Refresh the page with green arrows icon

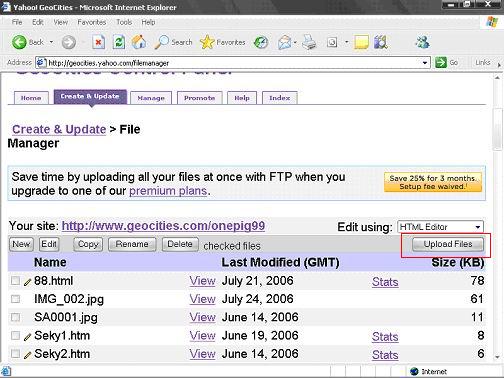119,42
